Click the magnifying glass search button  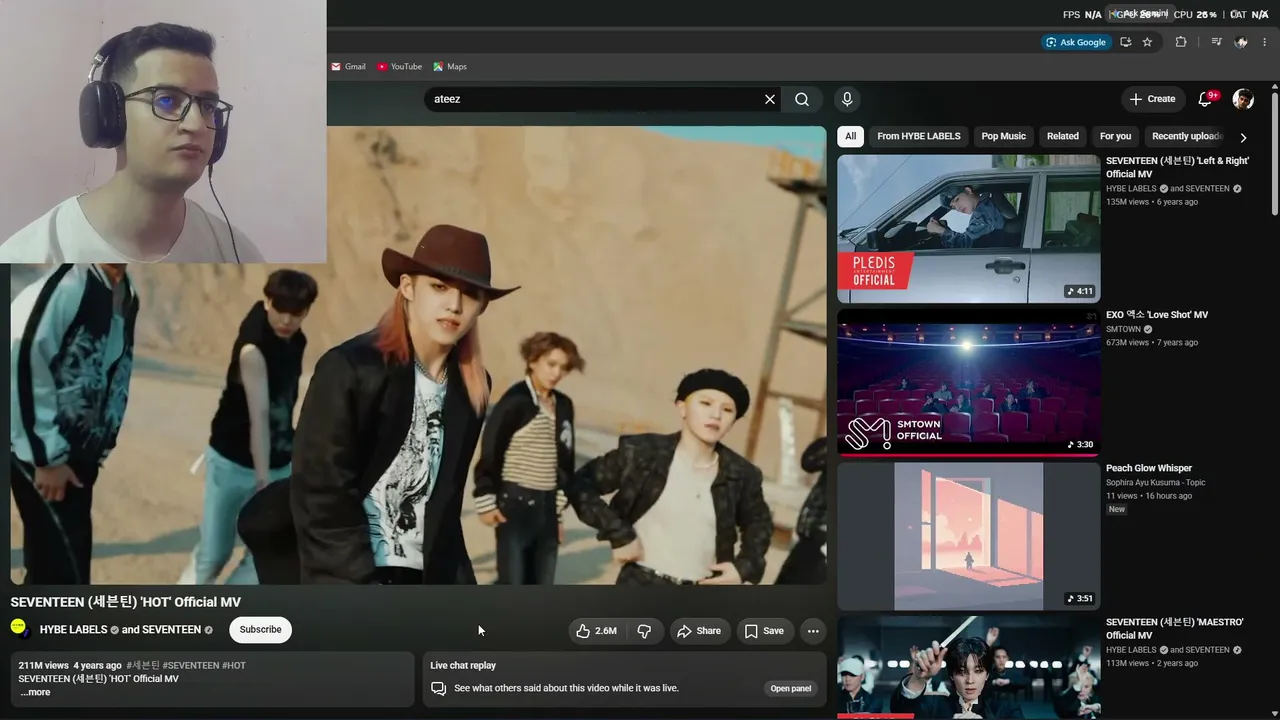802,99
